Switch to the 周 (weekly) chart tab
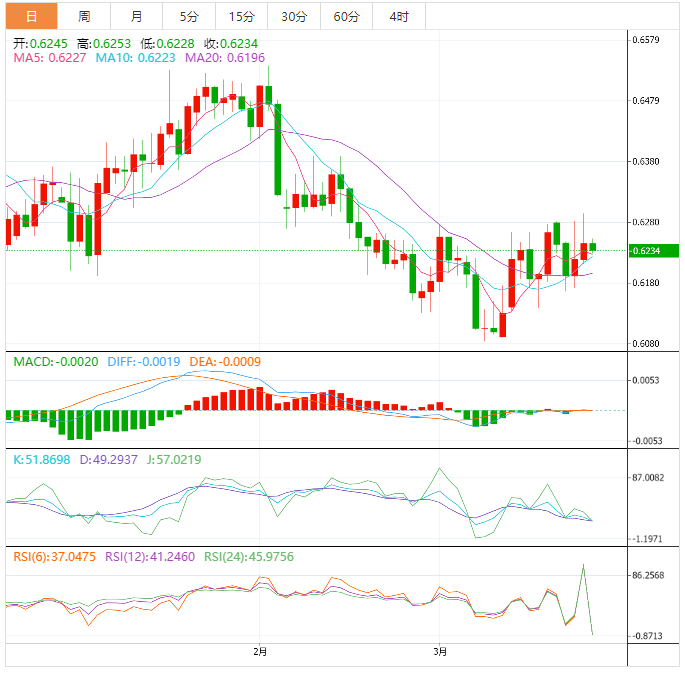 [x=84, y=17]
